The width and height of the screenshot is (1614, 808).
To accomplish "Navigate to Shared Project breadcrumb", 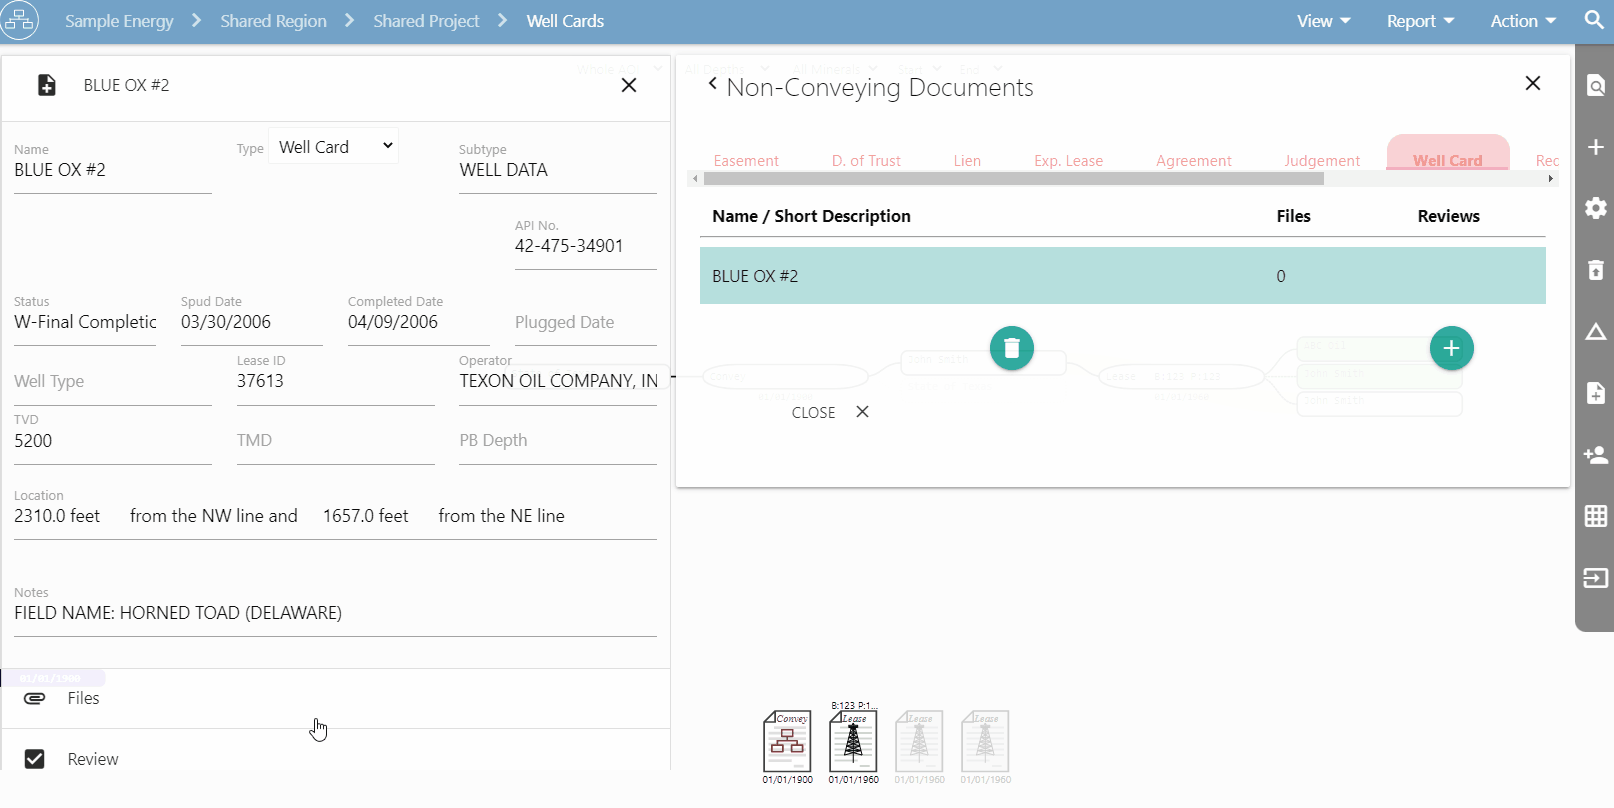I will pyautogui.click(x=426, y=21).
